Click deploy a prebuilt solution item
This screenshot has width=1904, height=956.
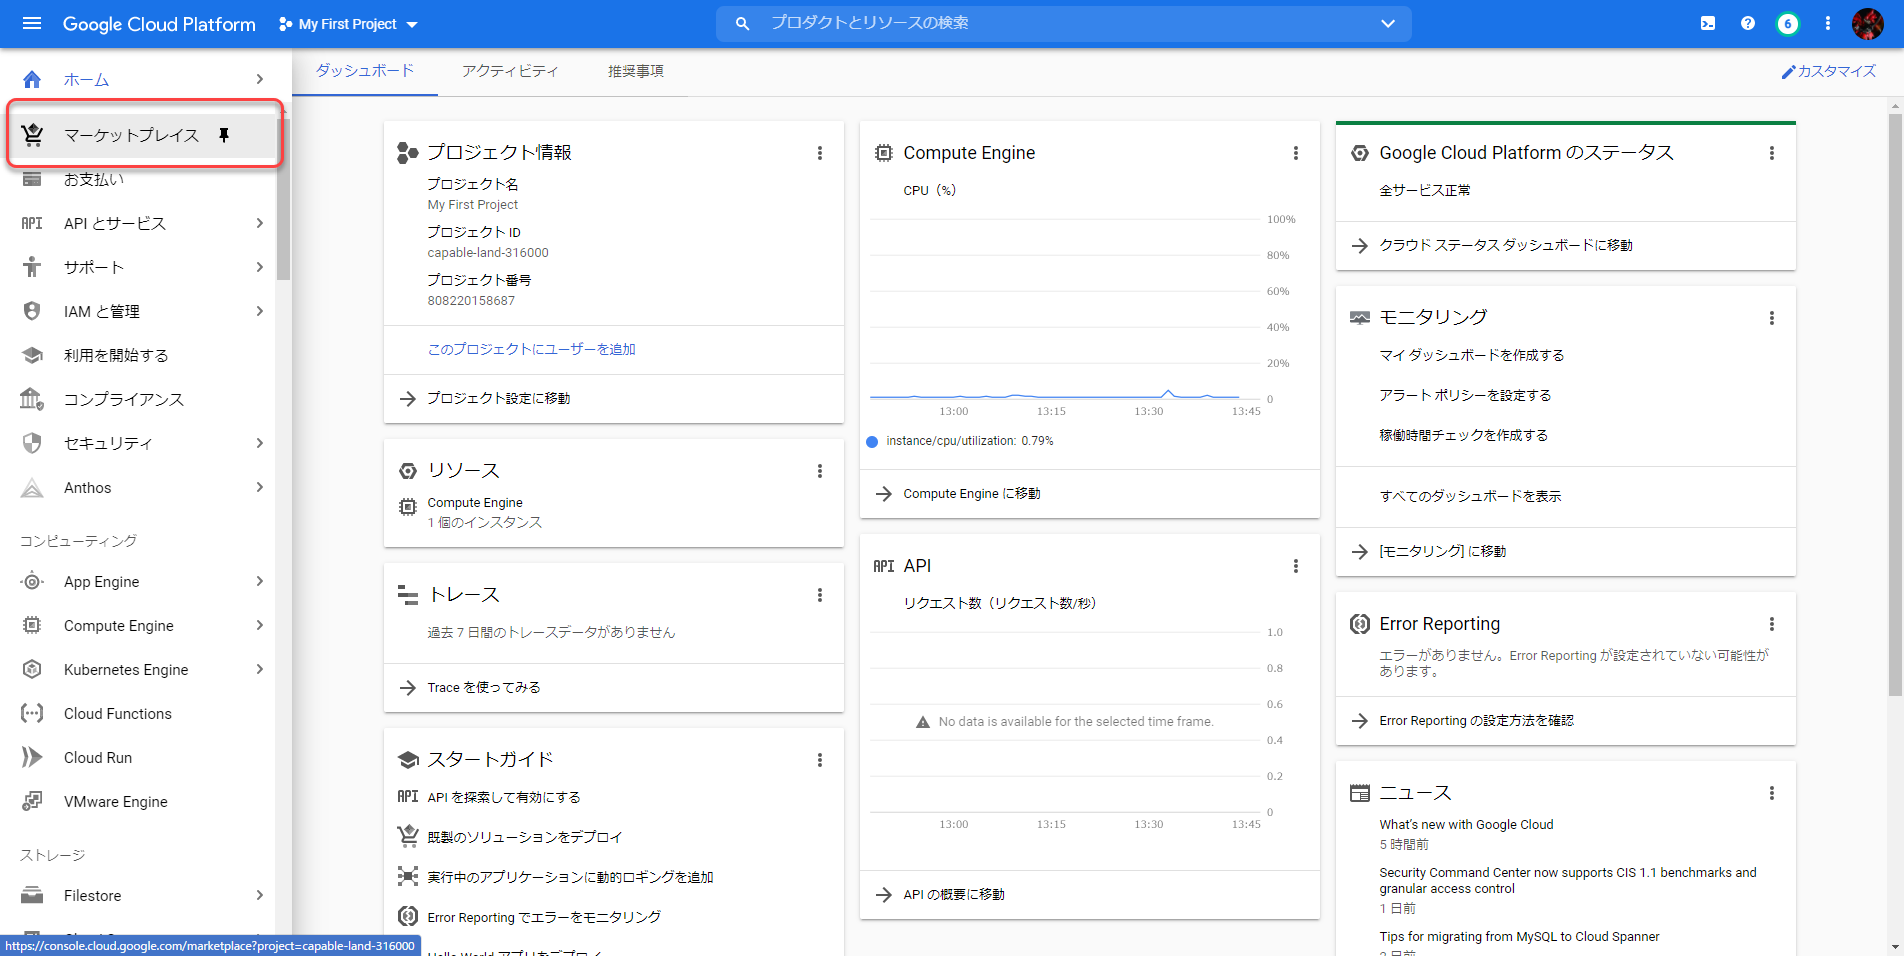[x=524, y=837]
